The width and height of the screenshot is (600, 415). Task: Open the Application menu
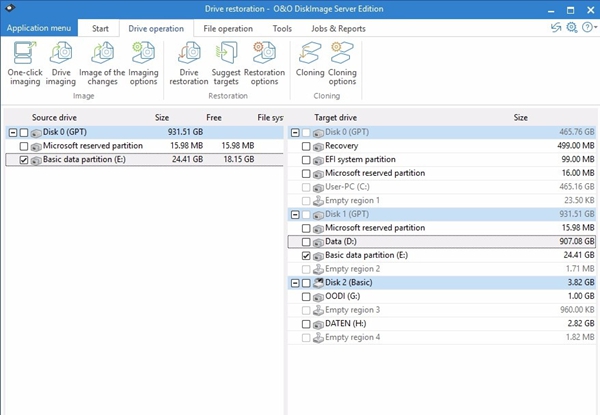coord(39,28)
